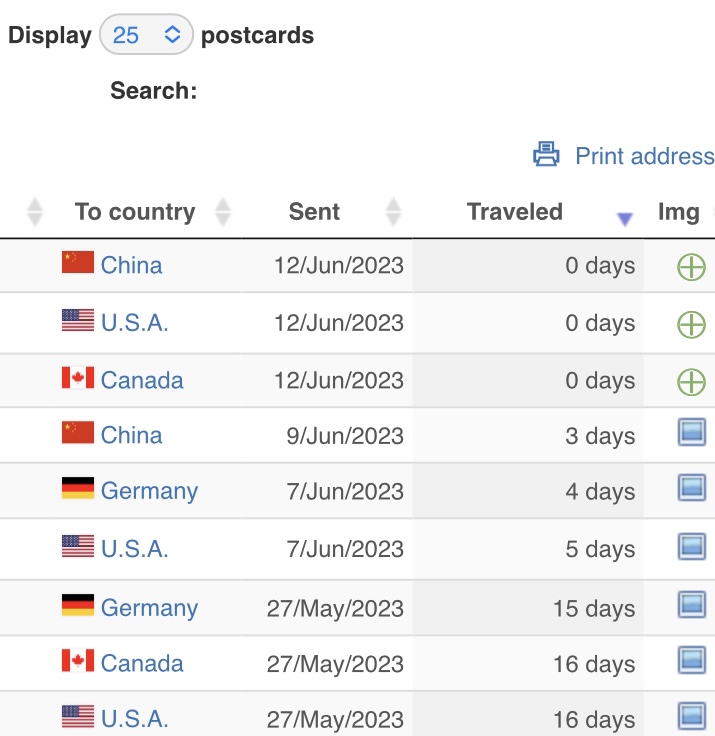Sort table by Sent date column
The height and width of the screenshot is (736, 715).
(314, 212)
